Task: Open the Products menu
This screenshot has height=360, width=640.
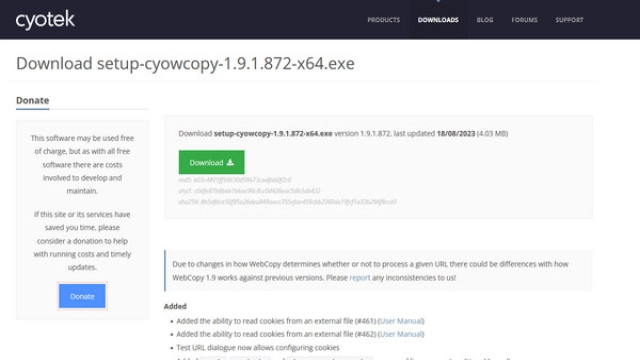Action: pyautogui.click(x=384, y=20)
